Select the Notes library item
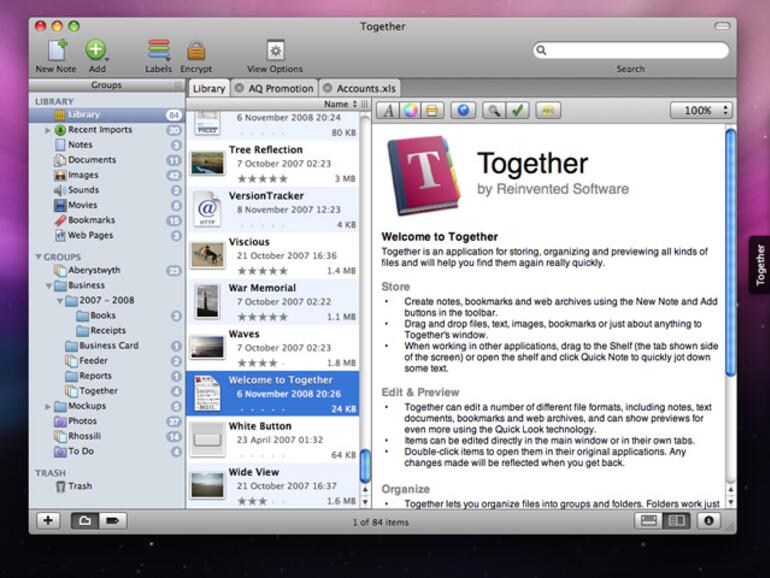 coord(107,145)
